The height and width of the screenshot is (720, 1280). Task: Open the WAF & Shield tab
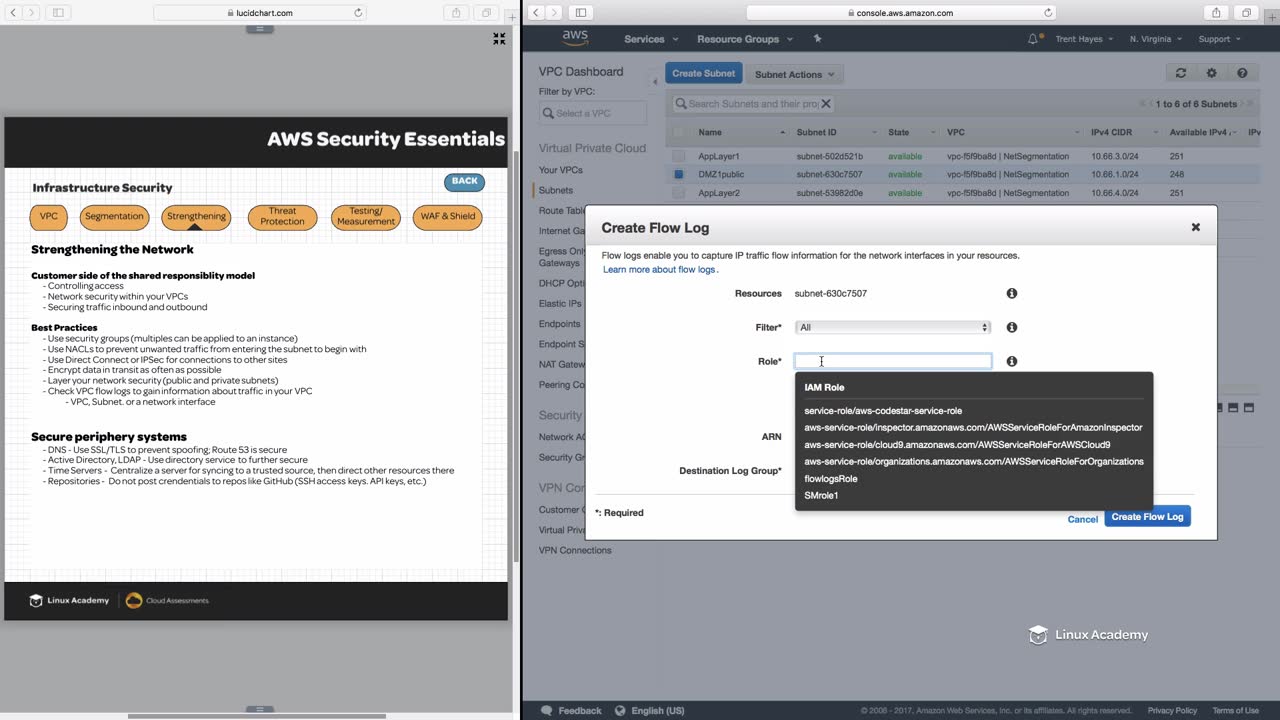[x=448, y=216]
